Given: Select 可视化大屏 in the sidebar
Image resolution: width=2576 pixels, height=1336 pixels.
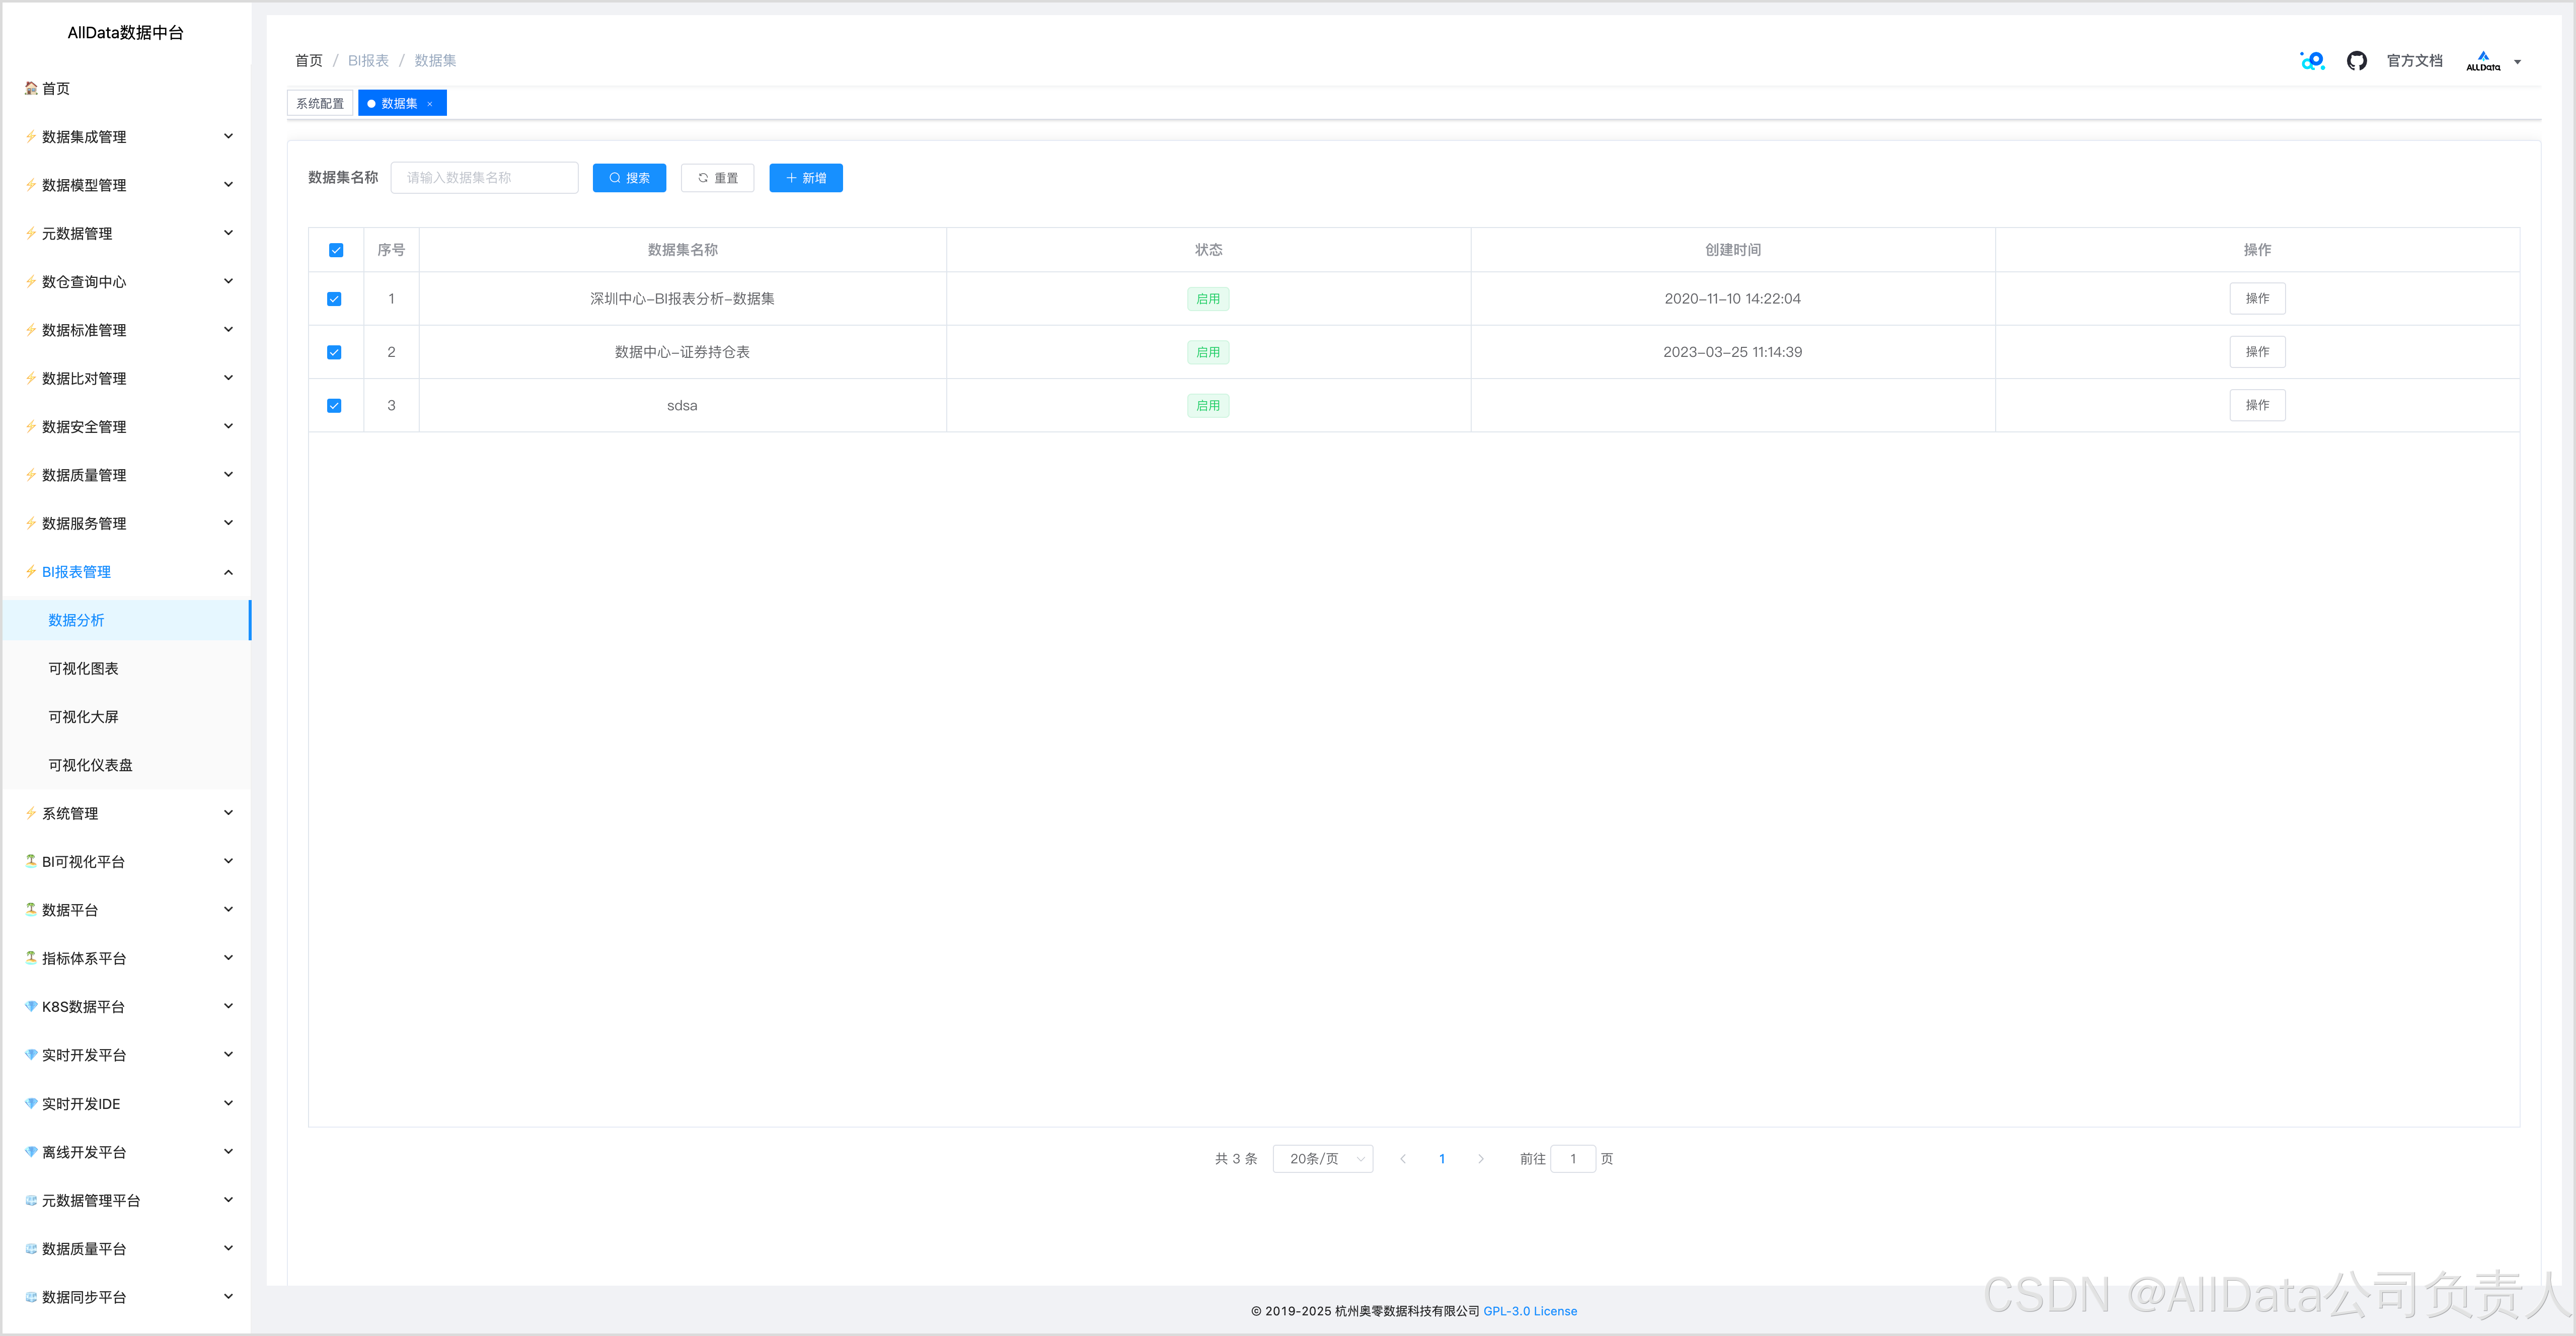Looking at the screenshot, I should tap(84, 717).
